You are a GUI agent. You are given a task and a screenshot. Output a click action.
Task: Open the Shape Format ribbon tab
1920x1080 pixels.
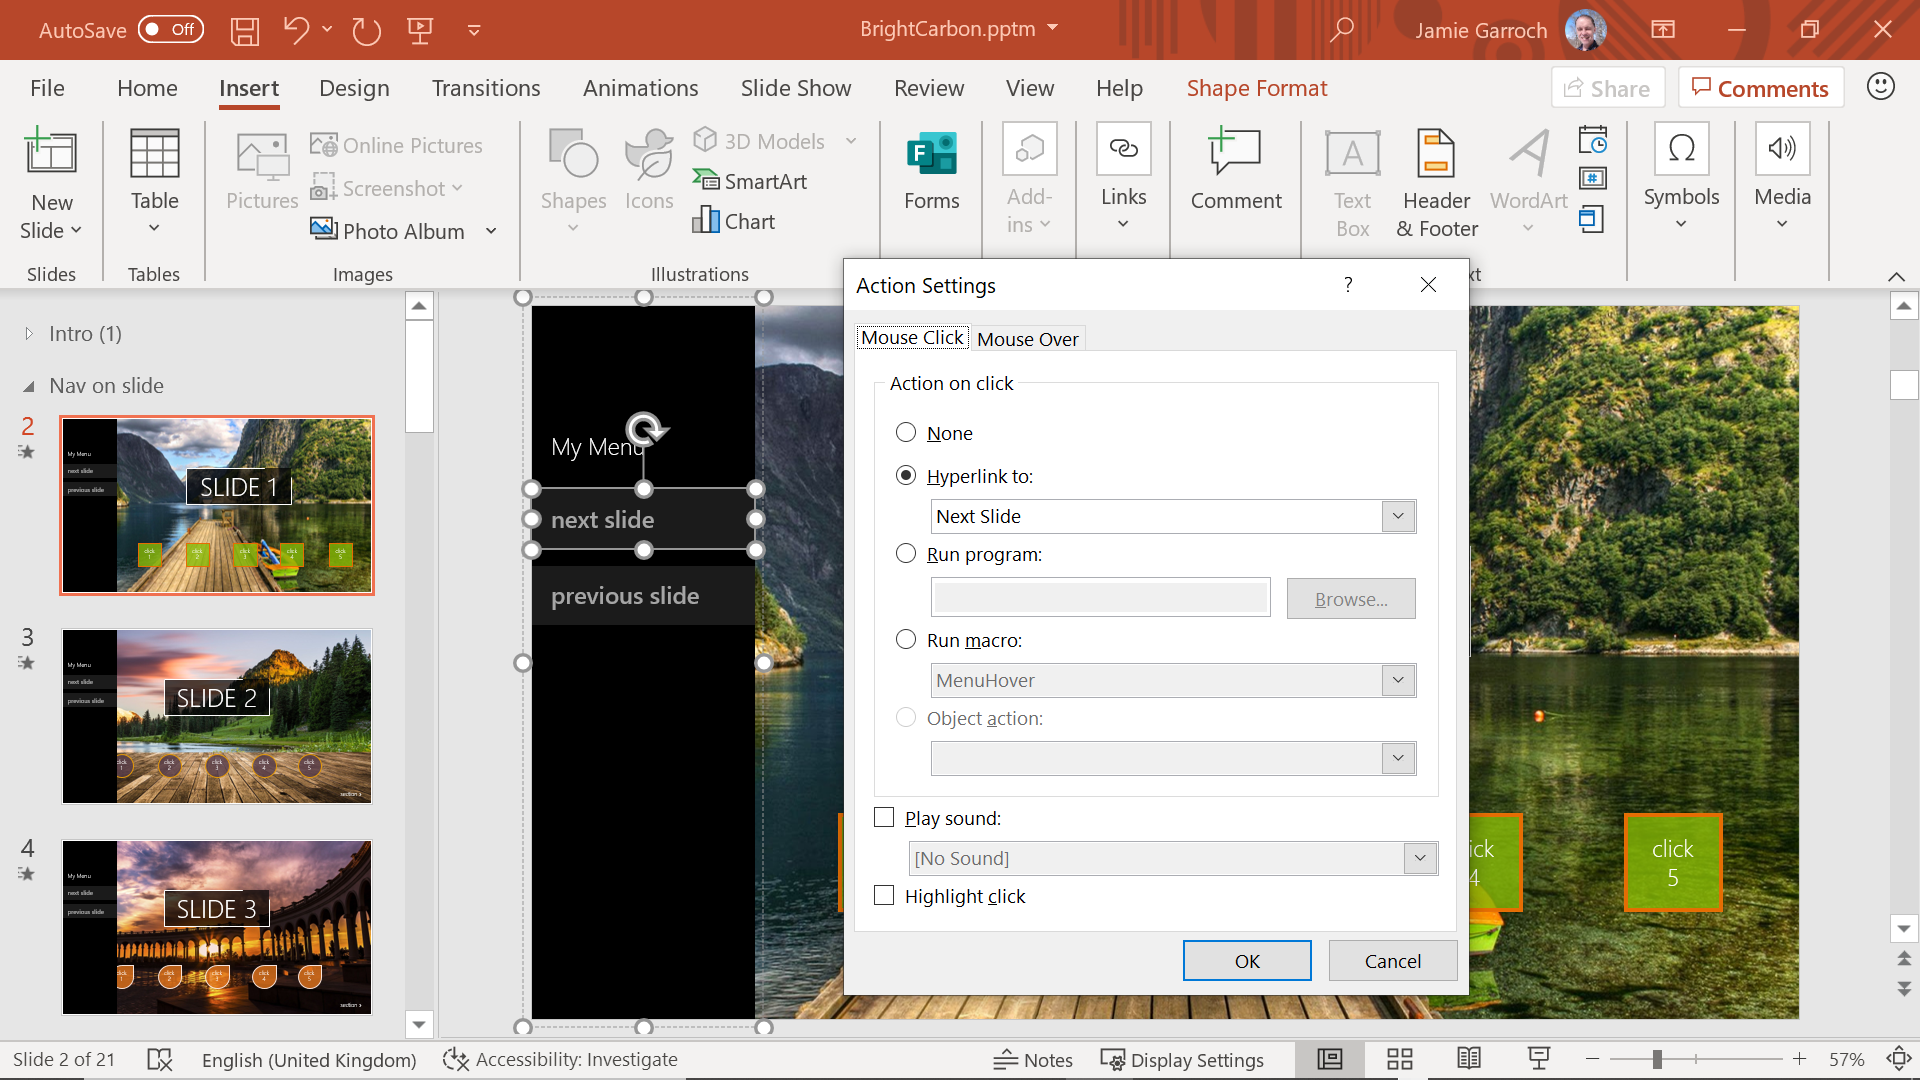point(1256,88)
